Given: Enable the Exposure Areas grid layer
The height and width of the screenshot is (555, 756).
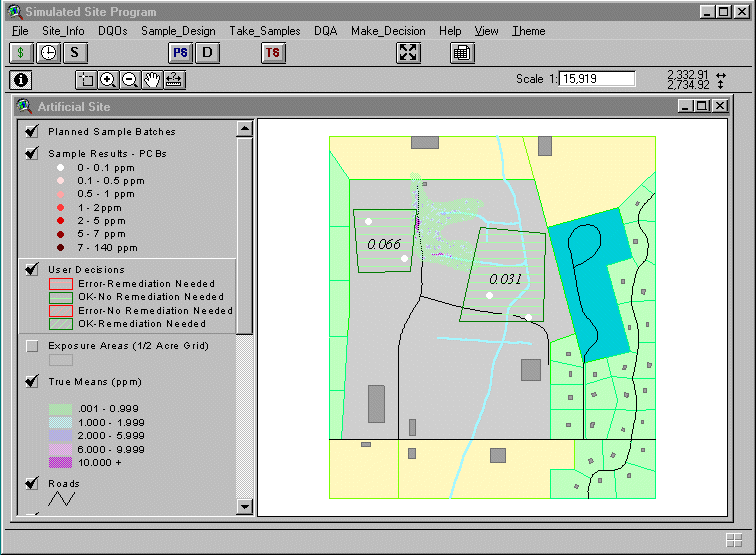Looking at the screenshot, I should [x=32, y=345].
